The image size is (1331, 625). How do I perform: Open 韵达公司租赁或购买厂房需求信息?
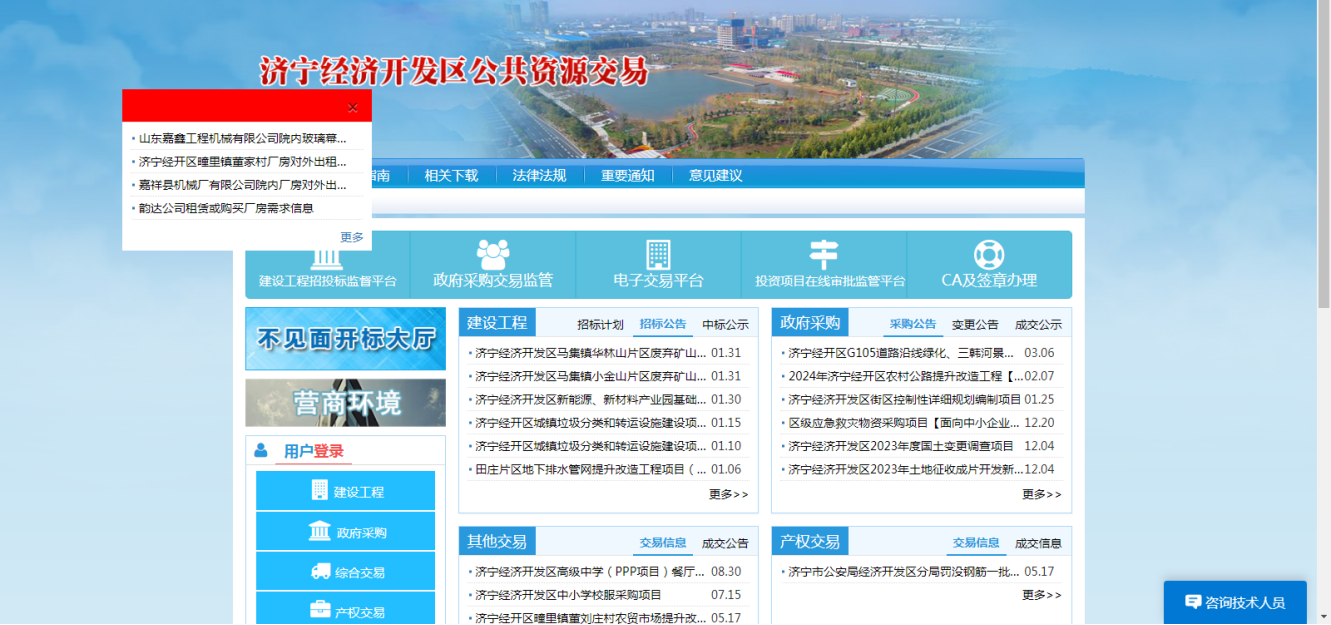pyautogui.click(x=226, y=208)
